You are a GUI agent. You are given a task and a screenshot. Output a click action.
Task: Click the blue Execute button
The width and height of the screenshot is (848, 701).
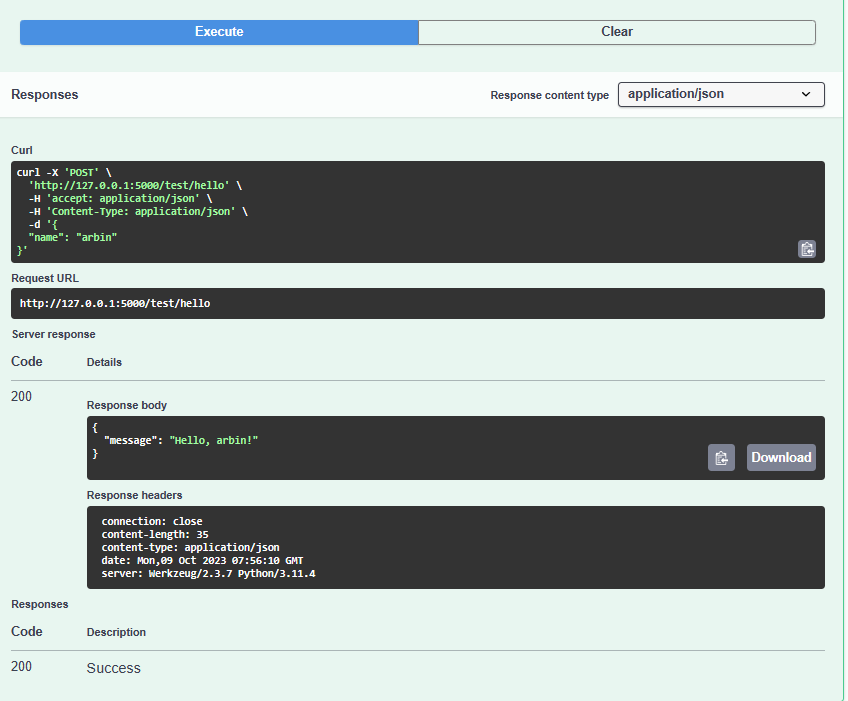[x=219, y=32]
